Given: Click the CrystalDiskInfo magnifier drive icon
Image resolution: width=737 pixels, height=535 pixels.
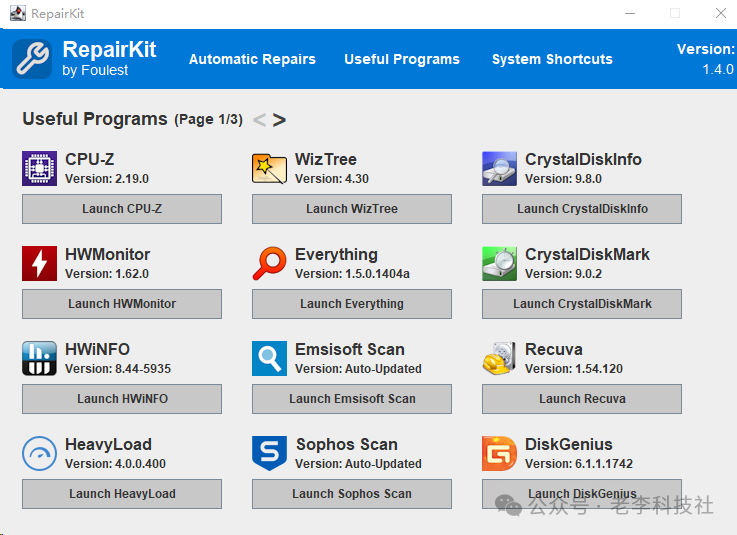Looking at the screenshot, I should (499, 168).
